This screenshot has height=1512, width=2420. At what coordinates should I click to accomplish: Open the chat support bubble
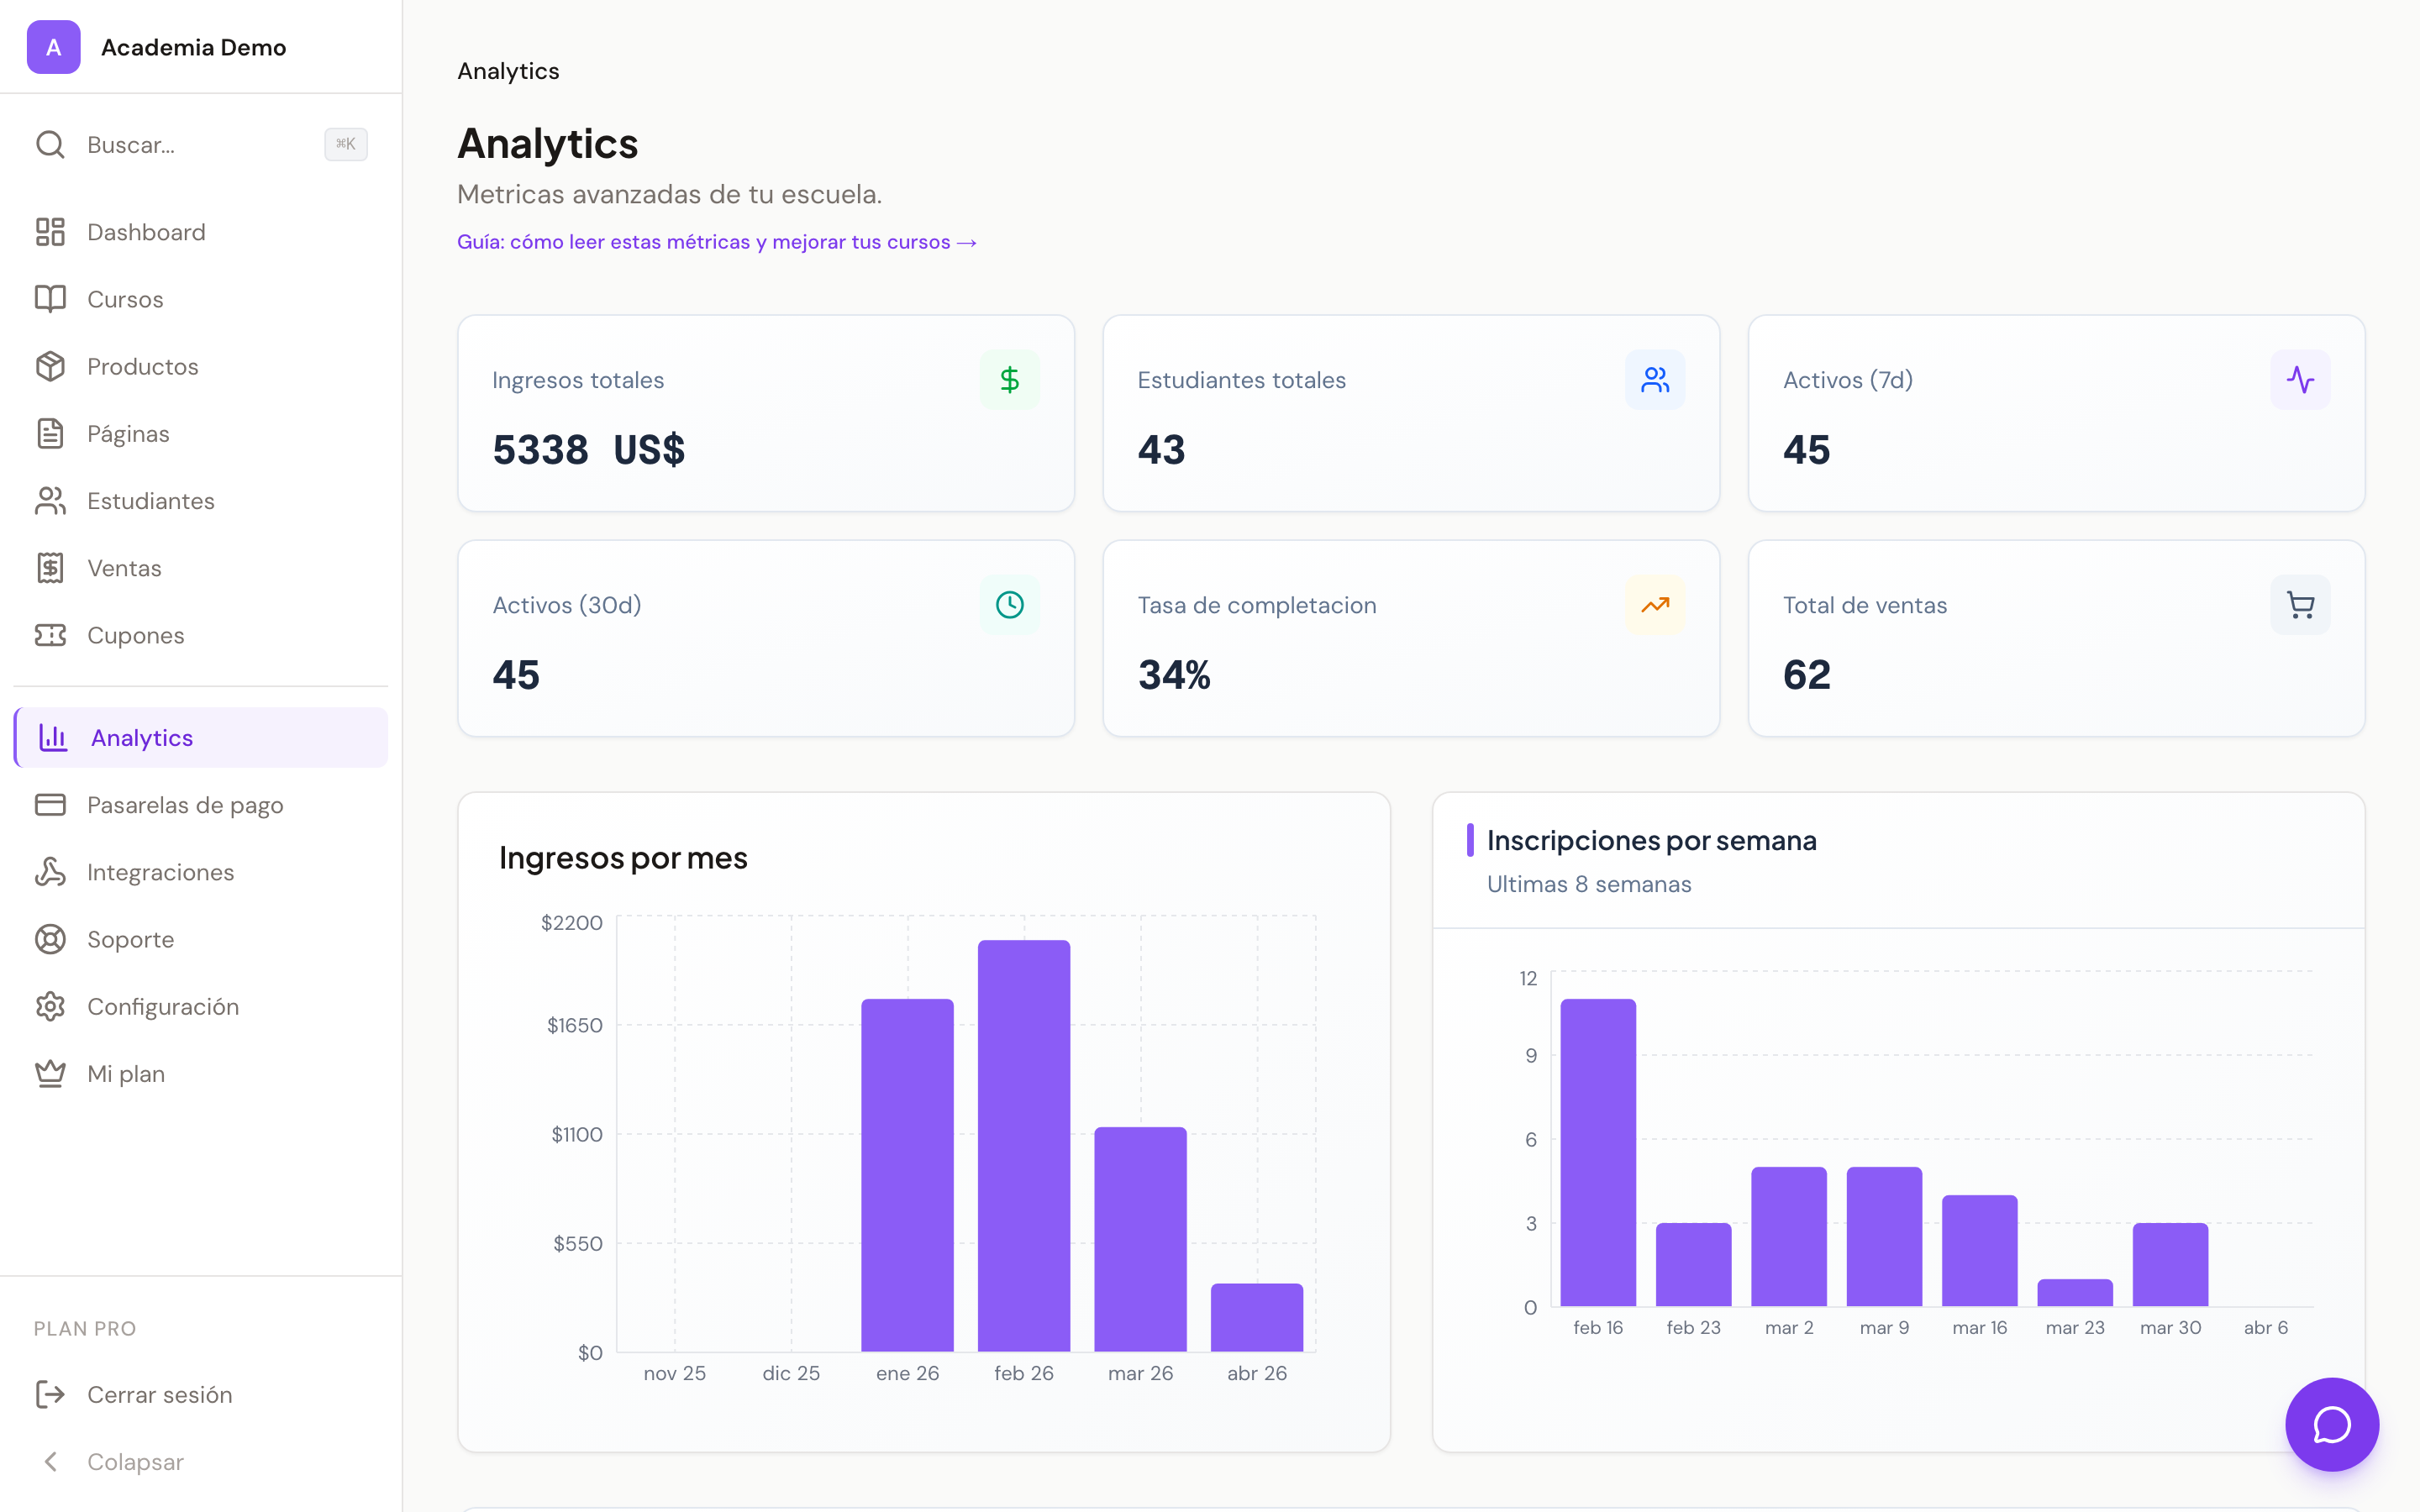(2331, 1424)
